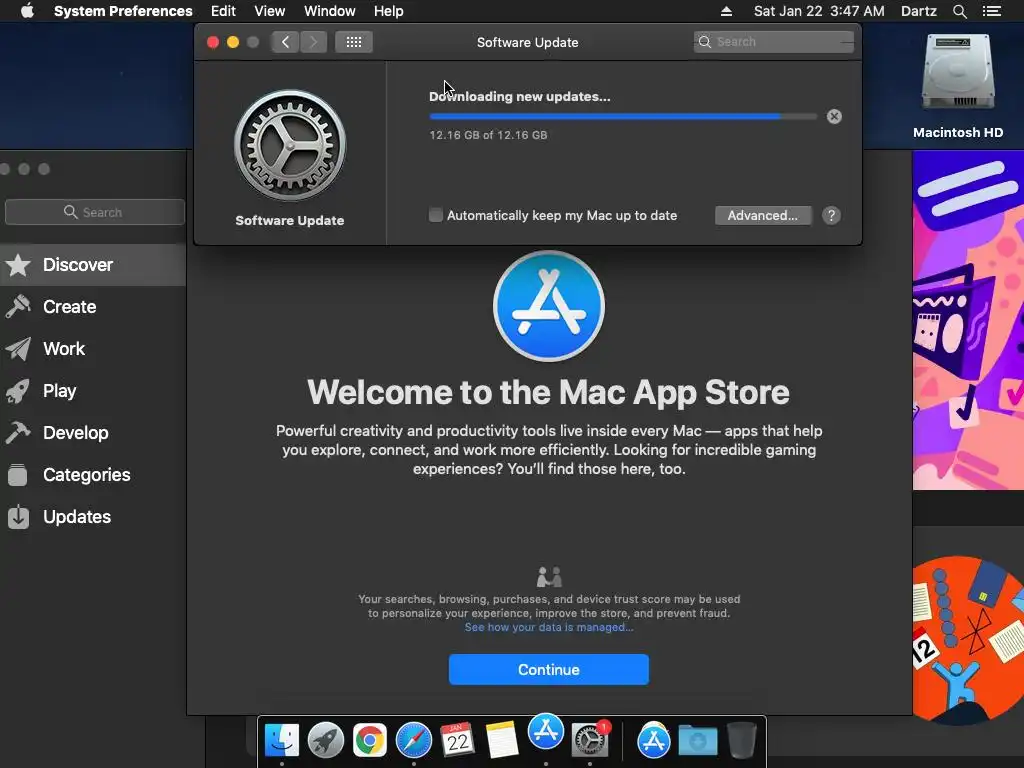Screen dimensions: 1024x768
Task: Open the Downloads folder in the Dock
Action: pyautogui.click(x=697, y=741)
